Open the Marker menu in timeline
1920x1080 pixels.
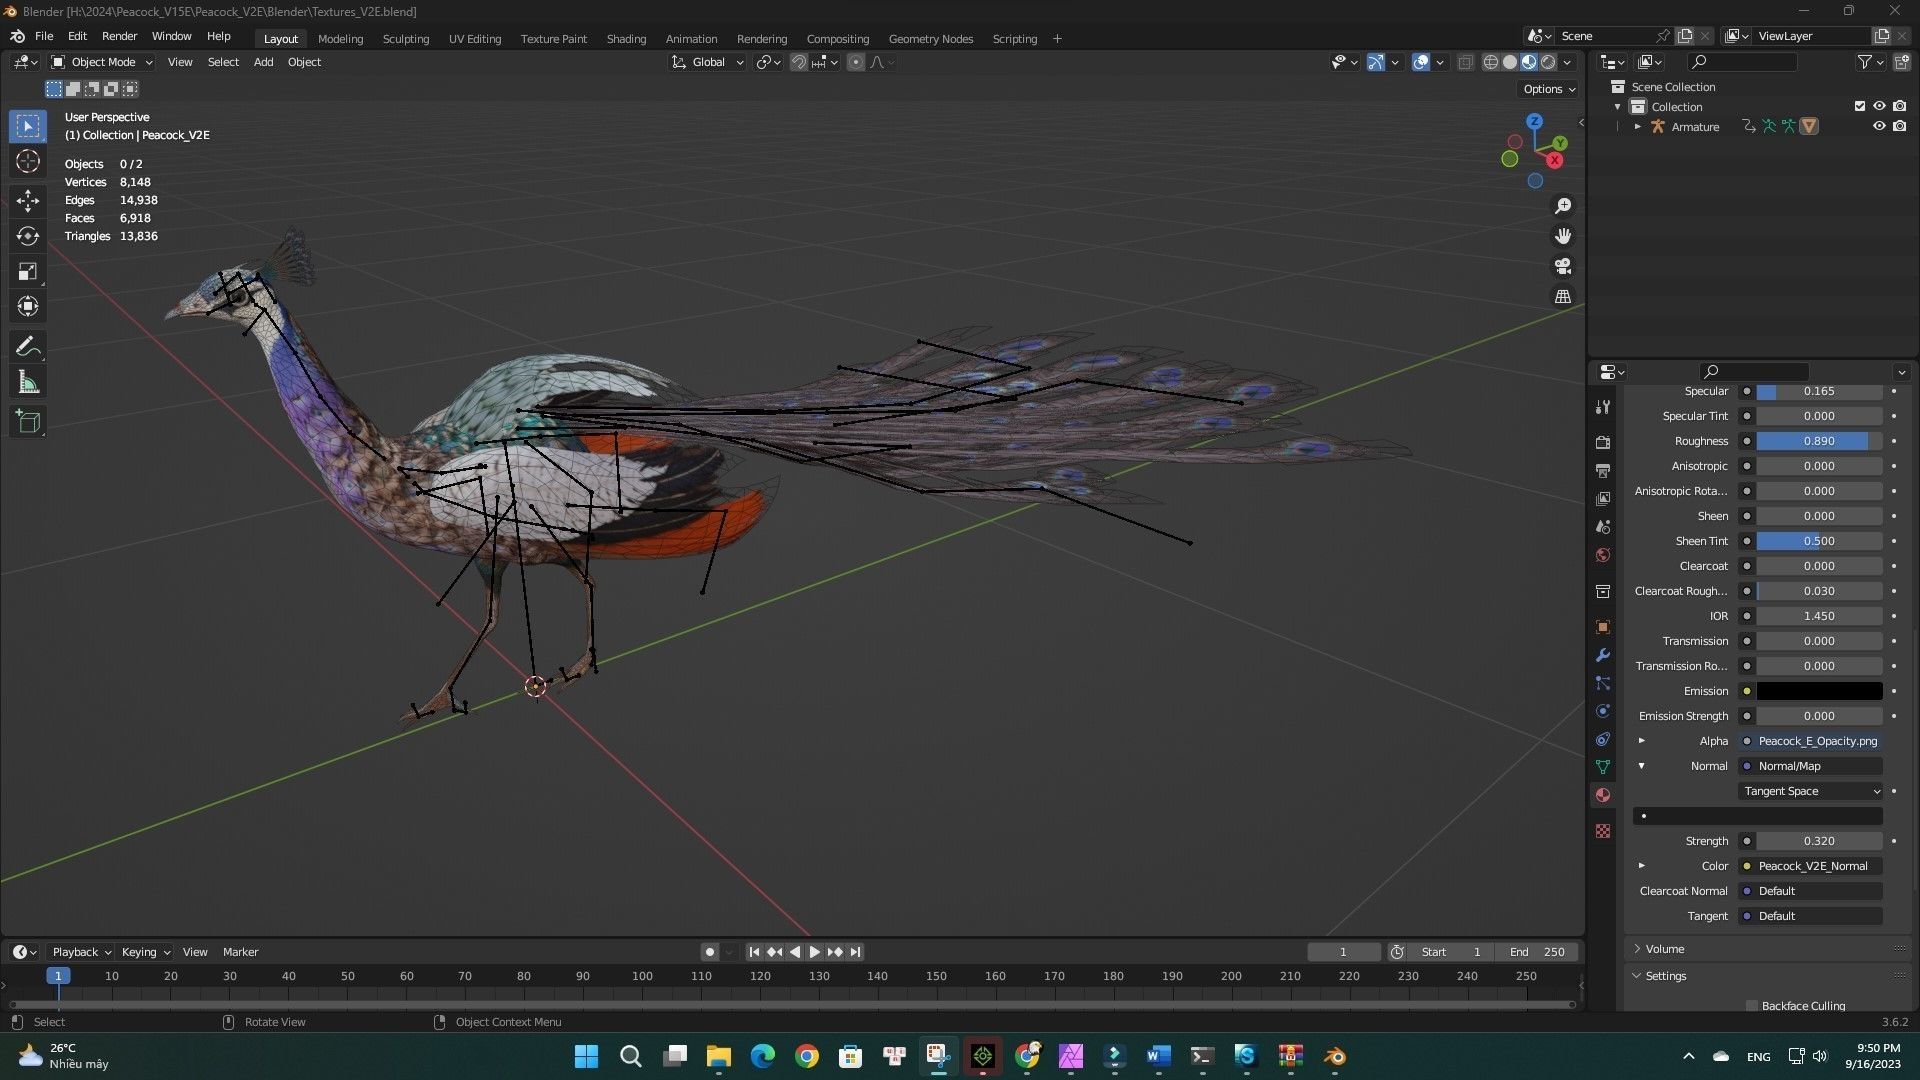[240, 952]
